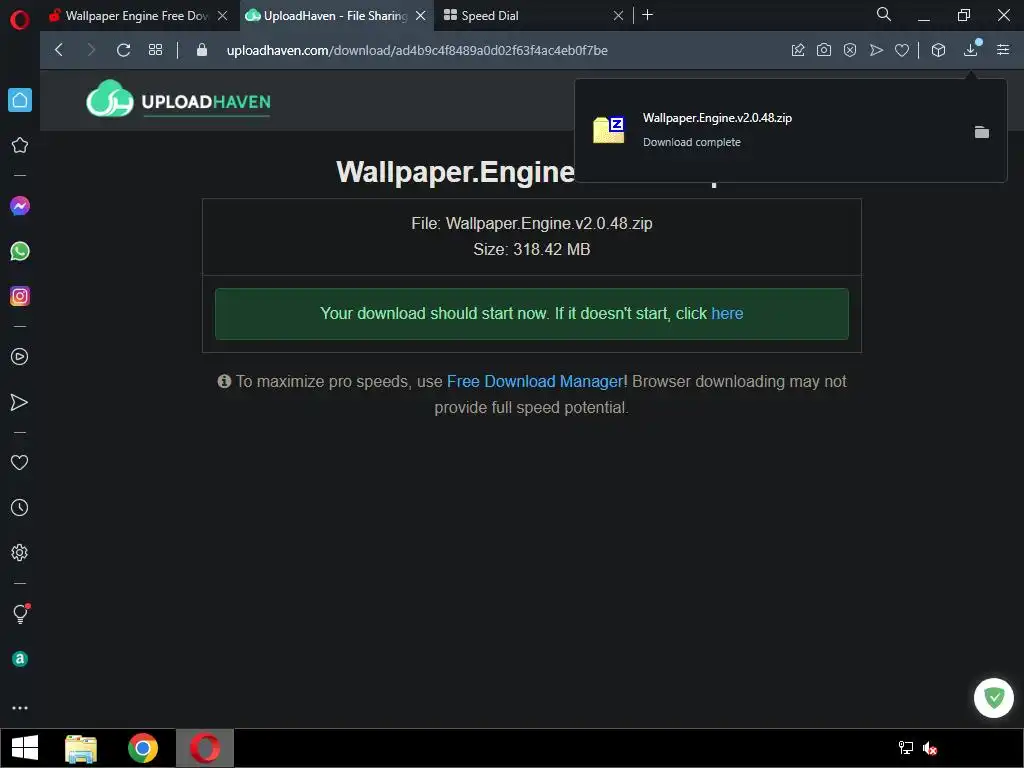Click the muted volume tray icon
The image size is (1024, 768).
pyautogui.click(x=930, y=748)
